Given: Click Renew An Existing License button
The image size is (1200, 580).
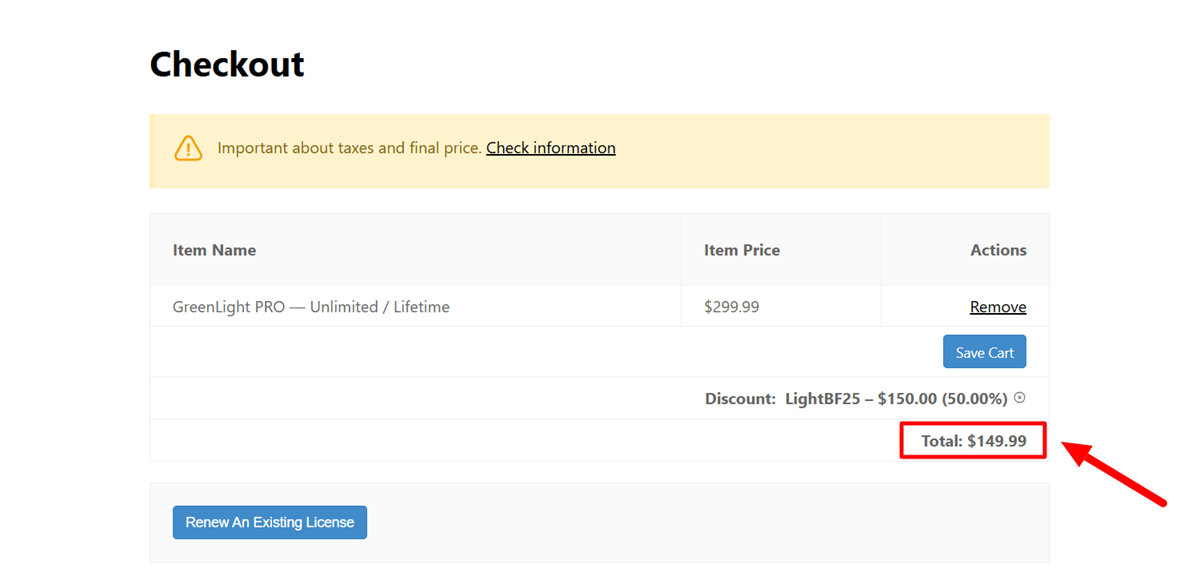Looking at the screenshot, I should [x=269, y=522].
